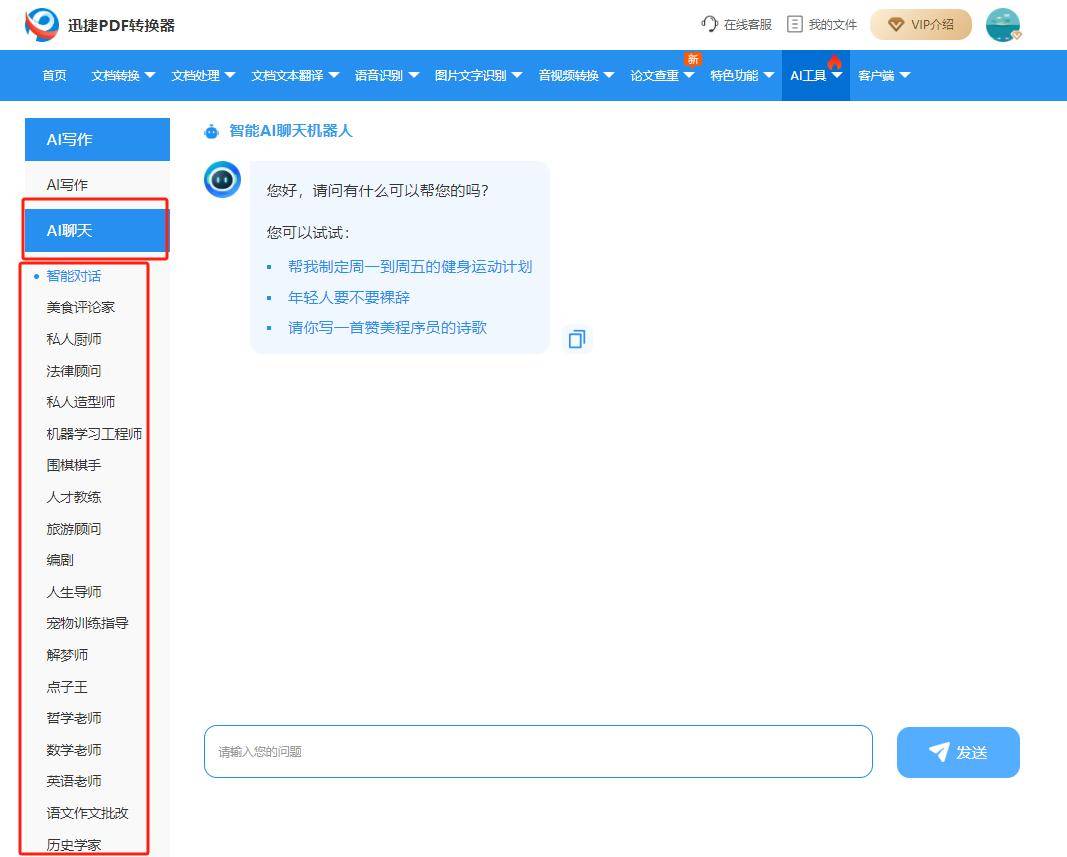Click the user avatar in the top-right corner
Image resolution: width=1067 pixels, height=857 pixels.
tap(1002, 25)
